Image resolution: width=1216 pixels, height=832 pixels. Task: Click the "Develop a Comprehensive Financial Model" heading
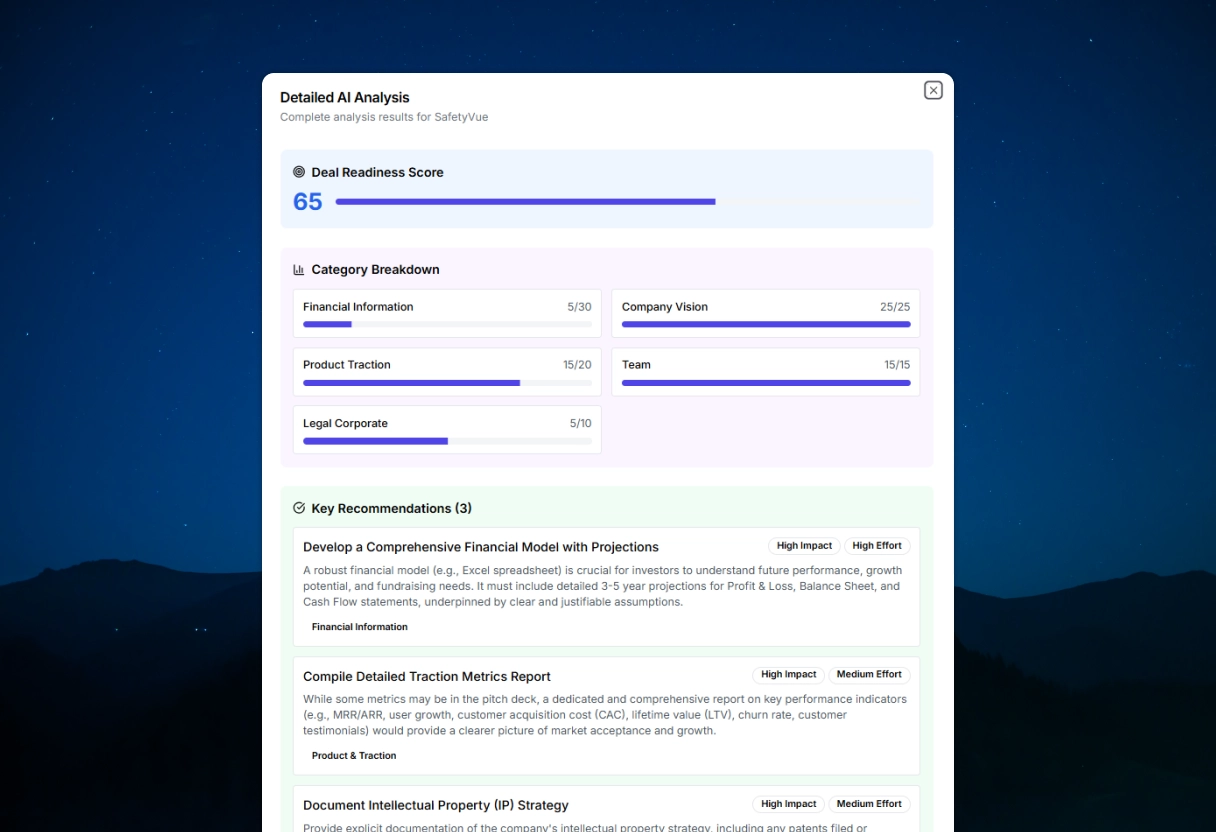[x=481, y=547]
